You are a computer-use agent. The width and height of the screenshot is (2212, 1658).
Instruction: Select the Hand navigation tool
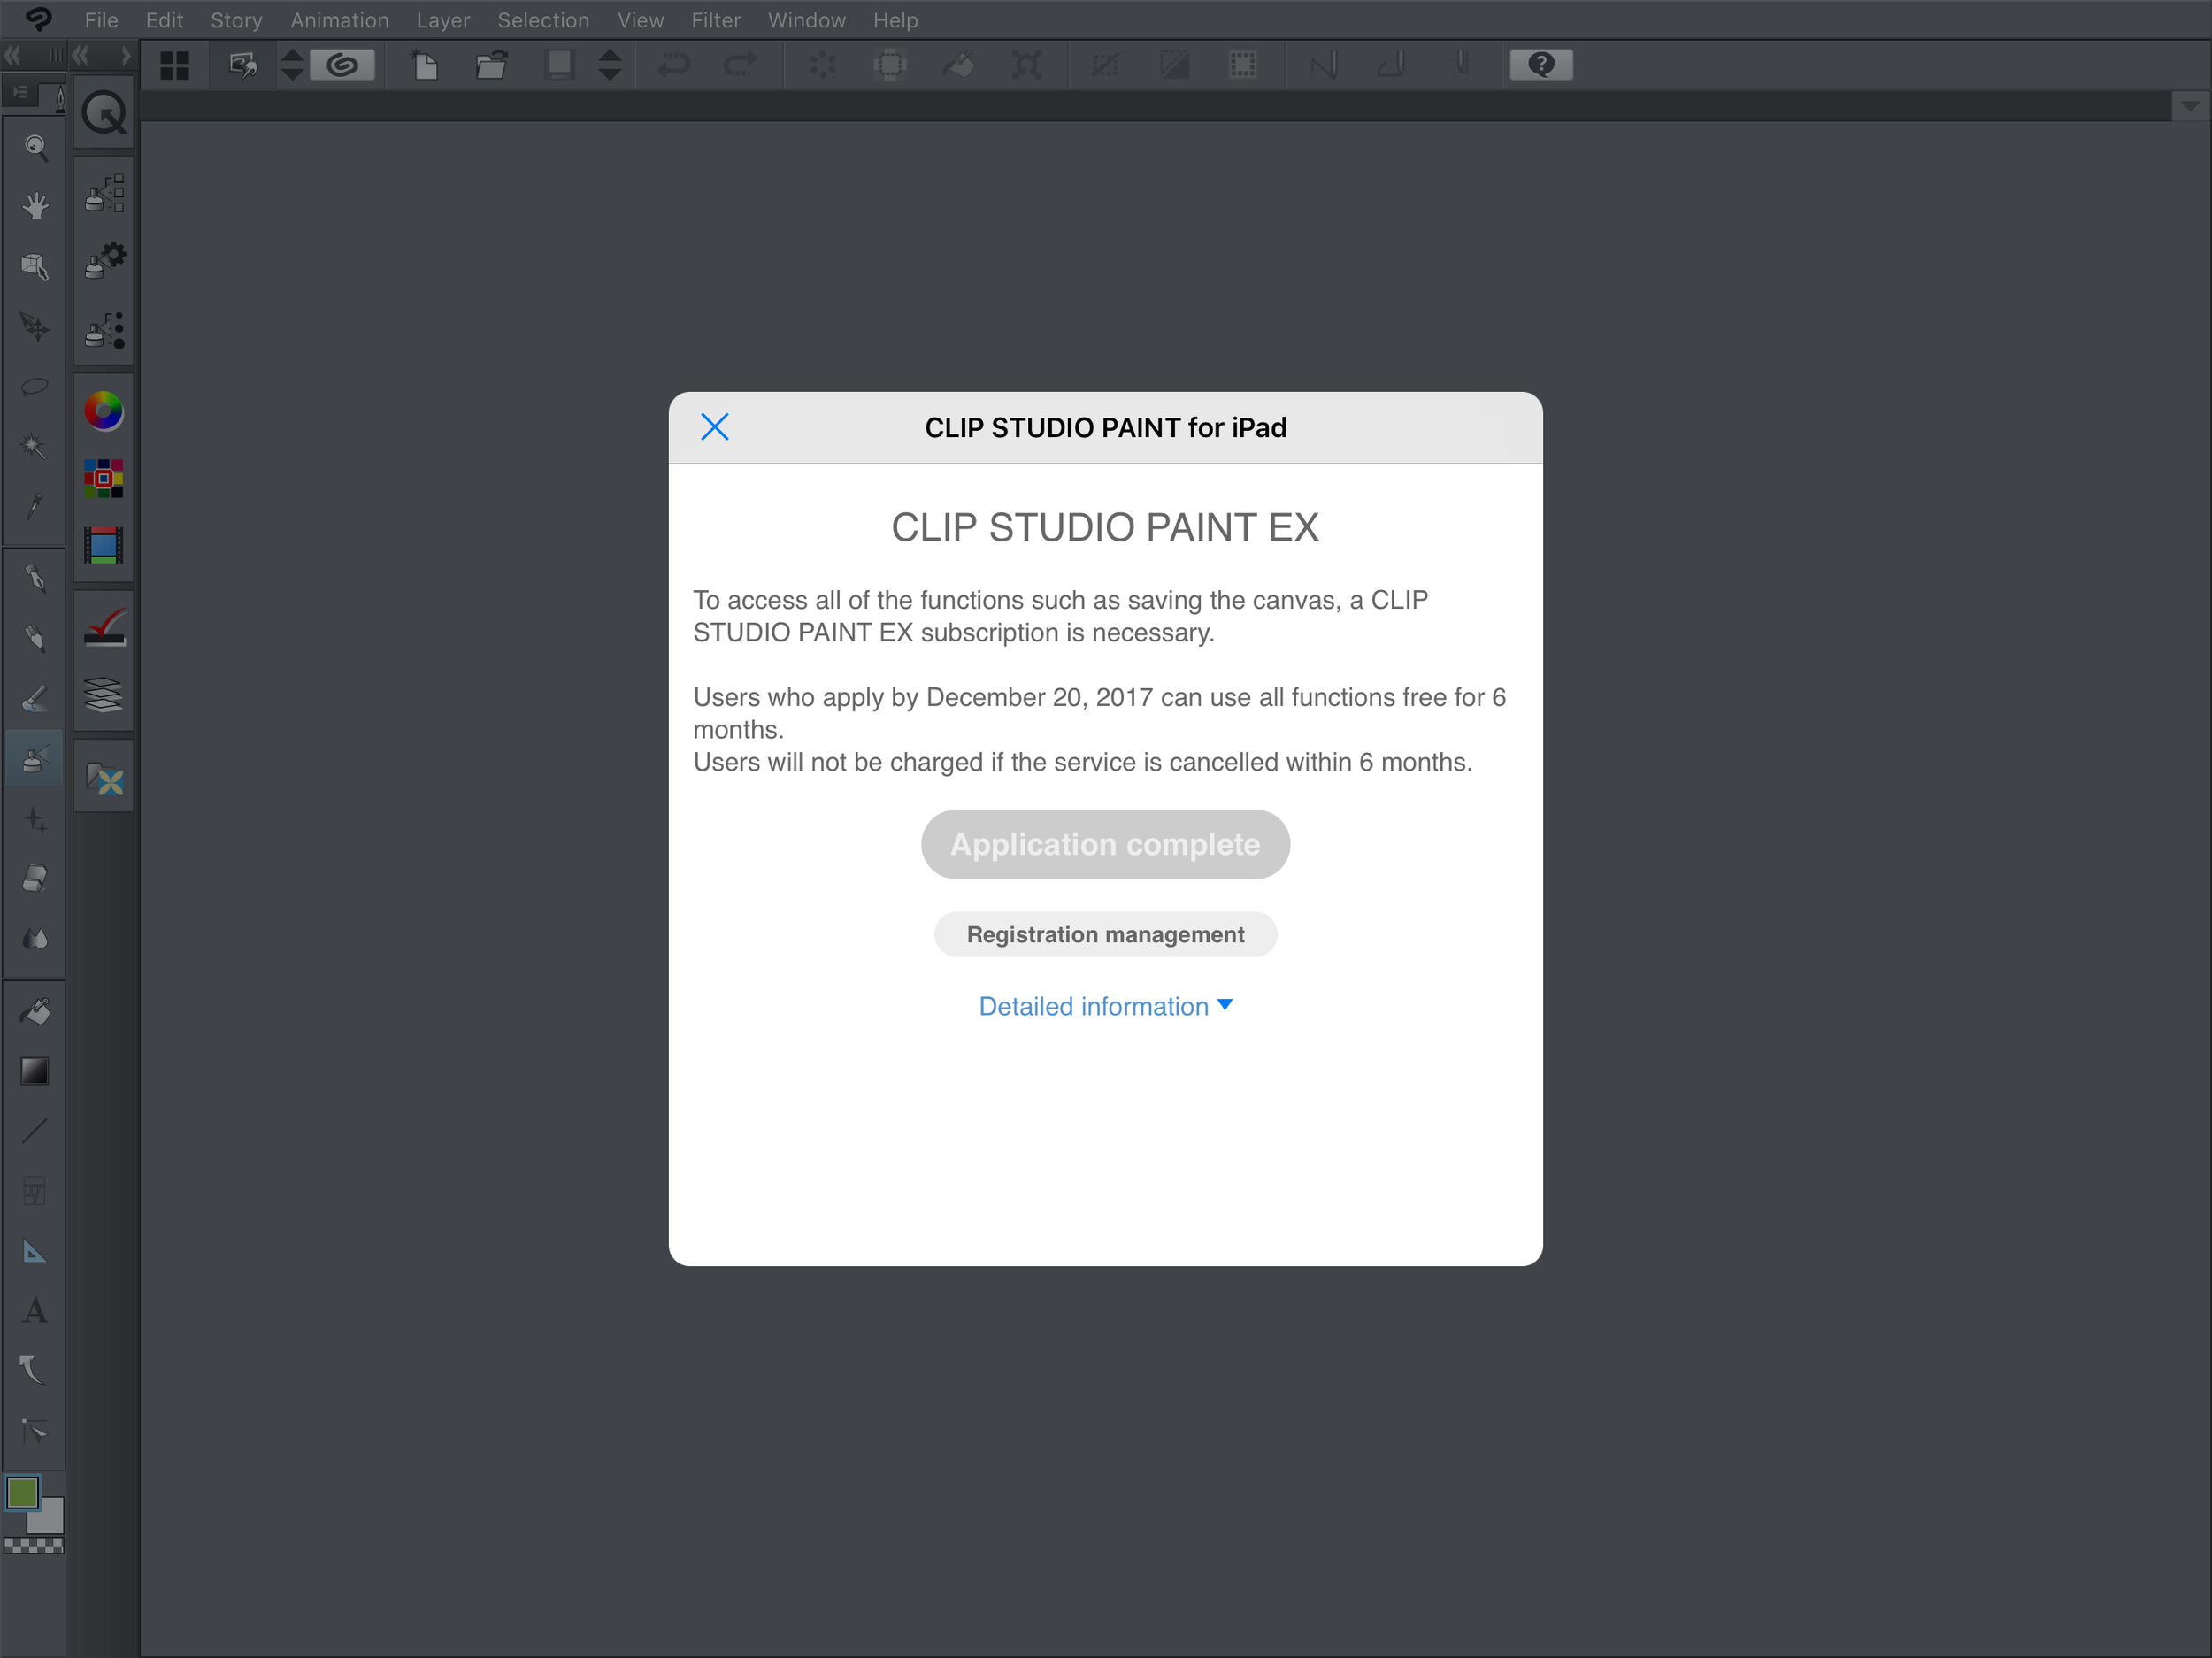click(35, 205)
